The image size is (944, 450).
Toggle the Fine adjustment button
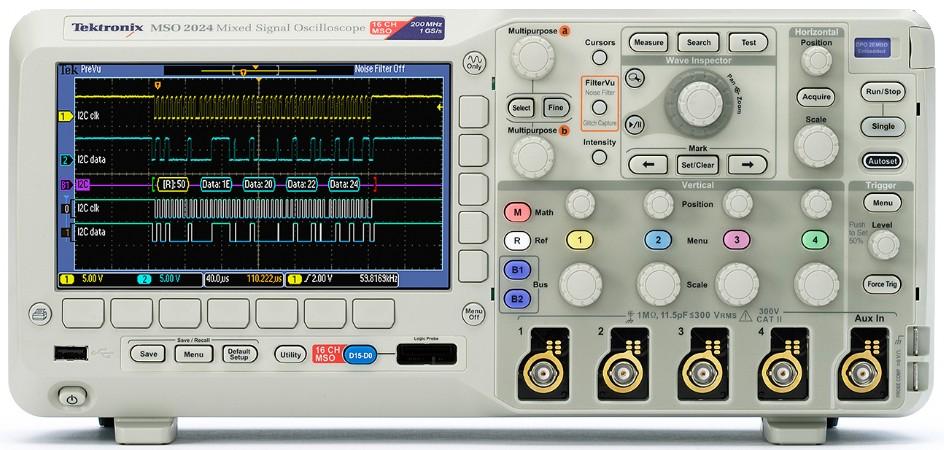point(556,108)
